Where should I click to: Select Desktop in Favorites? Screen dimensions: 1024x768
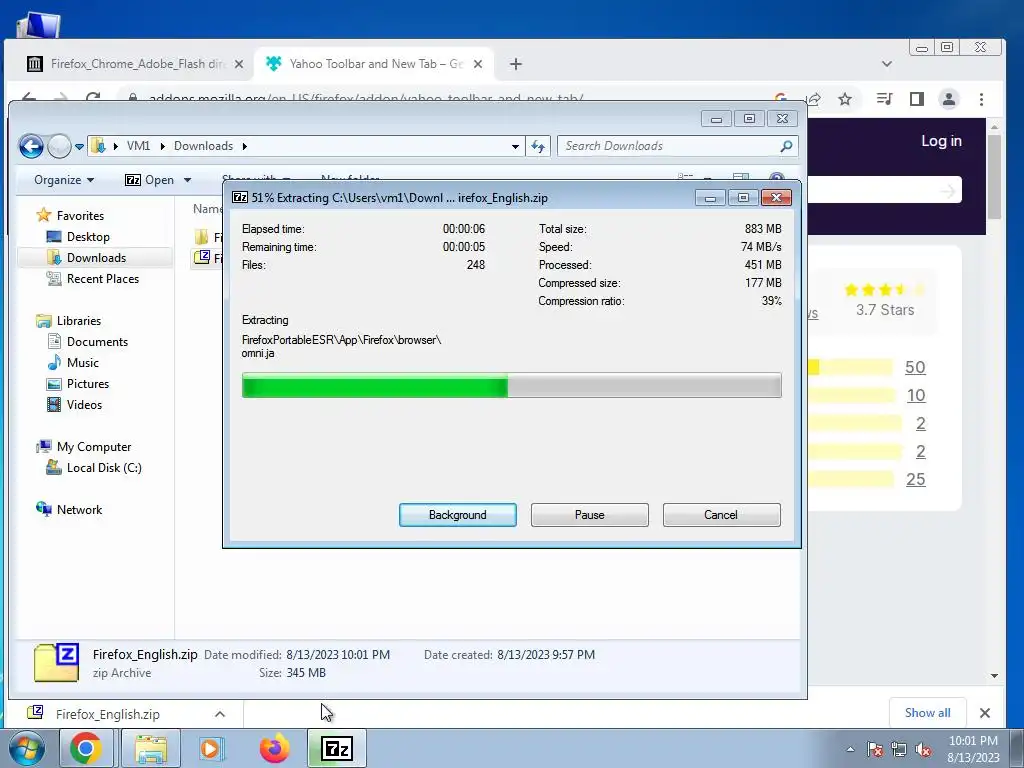coord(88,236)
